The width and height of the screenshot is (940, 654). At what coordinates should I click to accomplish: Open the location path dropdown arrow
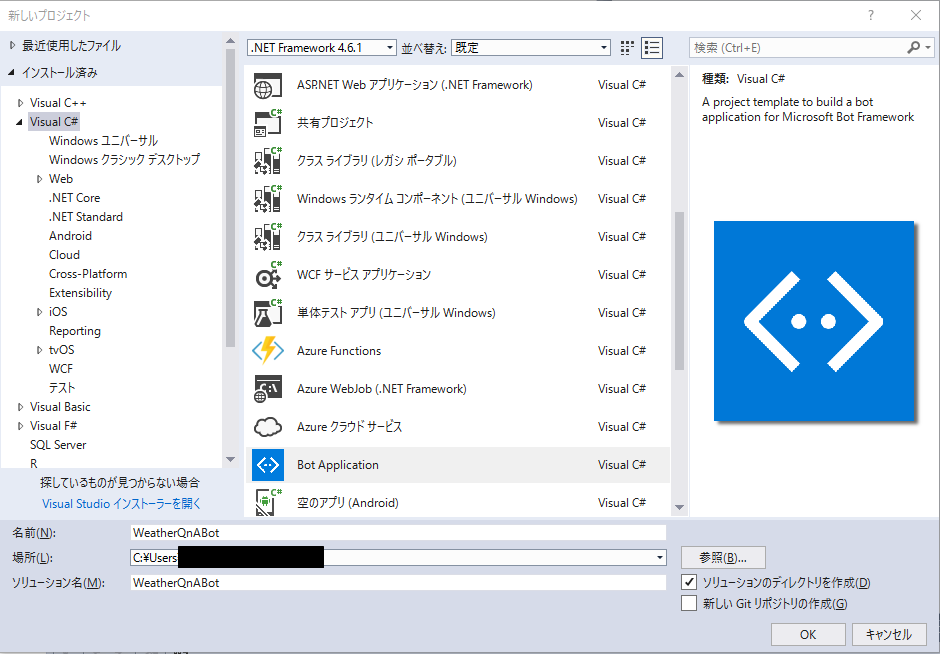pos(659,557)
